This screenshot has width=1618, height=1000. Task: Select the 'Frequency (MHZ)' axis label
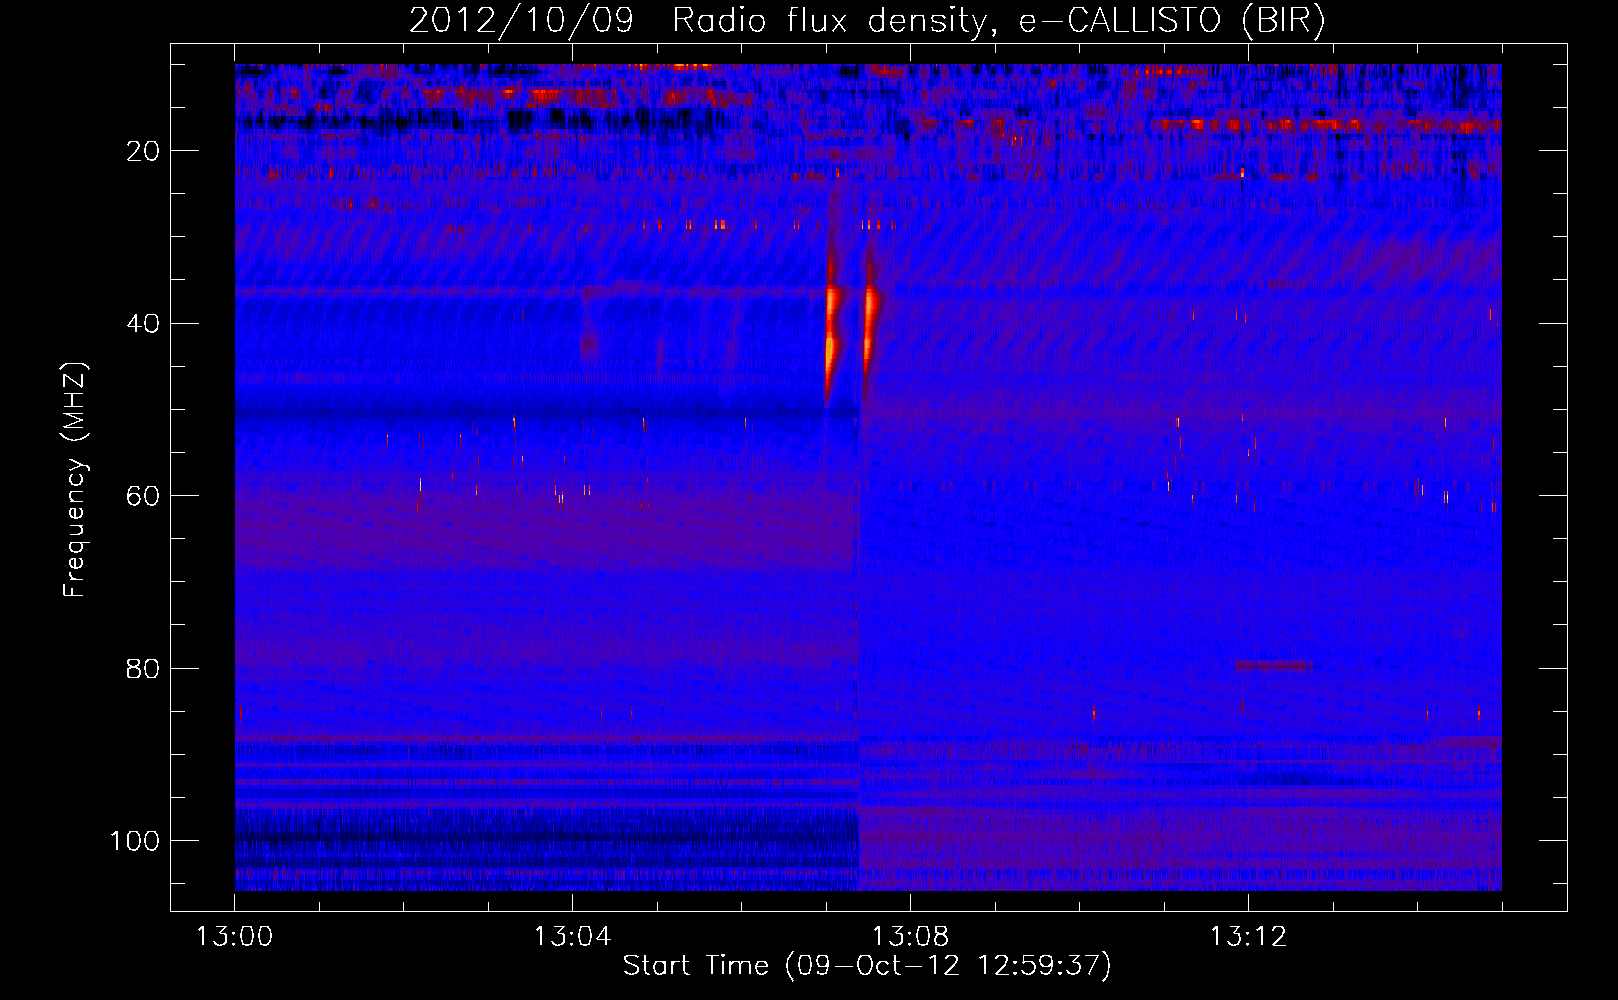click(74, 480)
